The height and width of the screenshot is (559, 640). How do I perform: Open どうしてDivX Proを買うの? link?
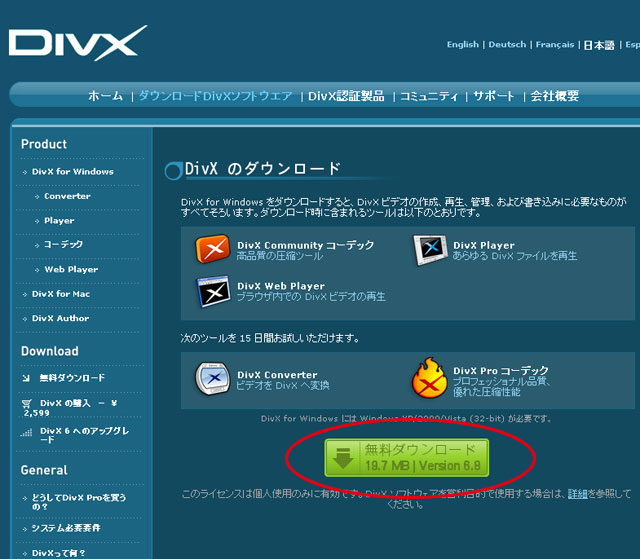point(78,502)
